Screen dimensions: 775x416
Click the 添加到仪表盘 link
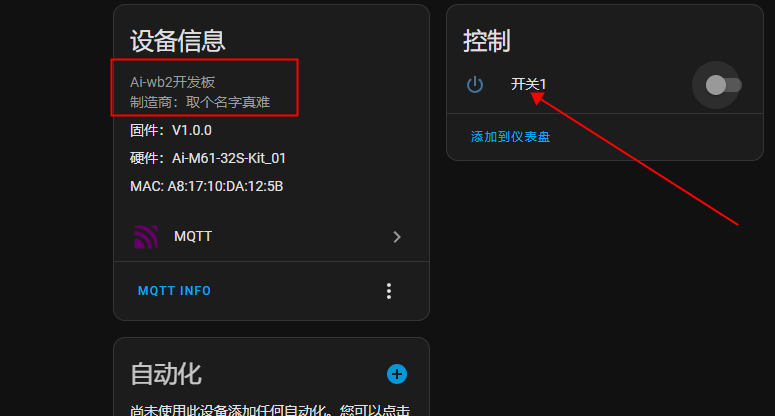pos(510,137)
